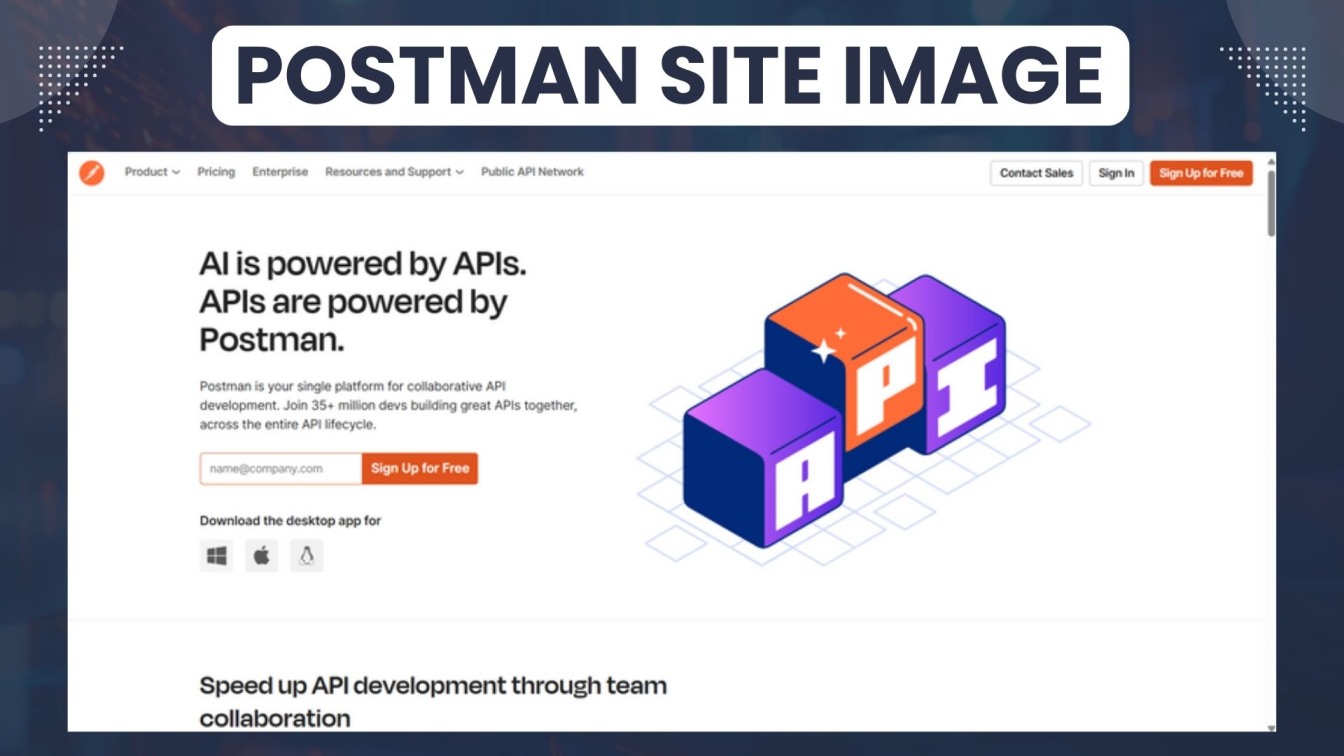The image size is (1344, 756).
Task: Download the Windows desktop app
Action: pyautogui.click(x=216, y=556)
